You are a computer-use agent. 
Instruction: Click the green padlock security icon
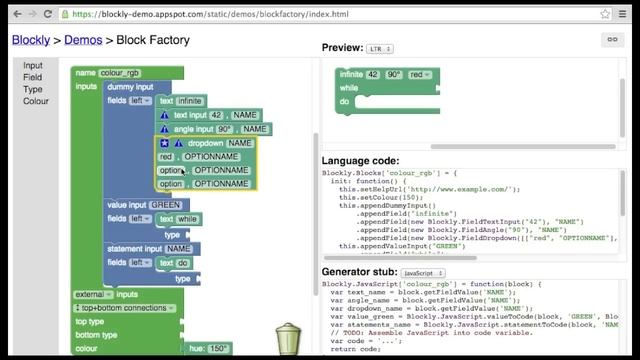click(x=65, y=14)
